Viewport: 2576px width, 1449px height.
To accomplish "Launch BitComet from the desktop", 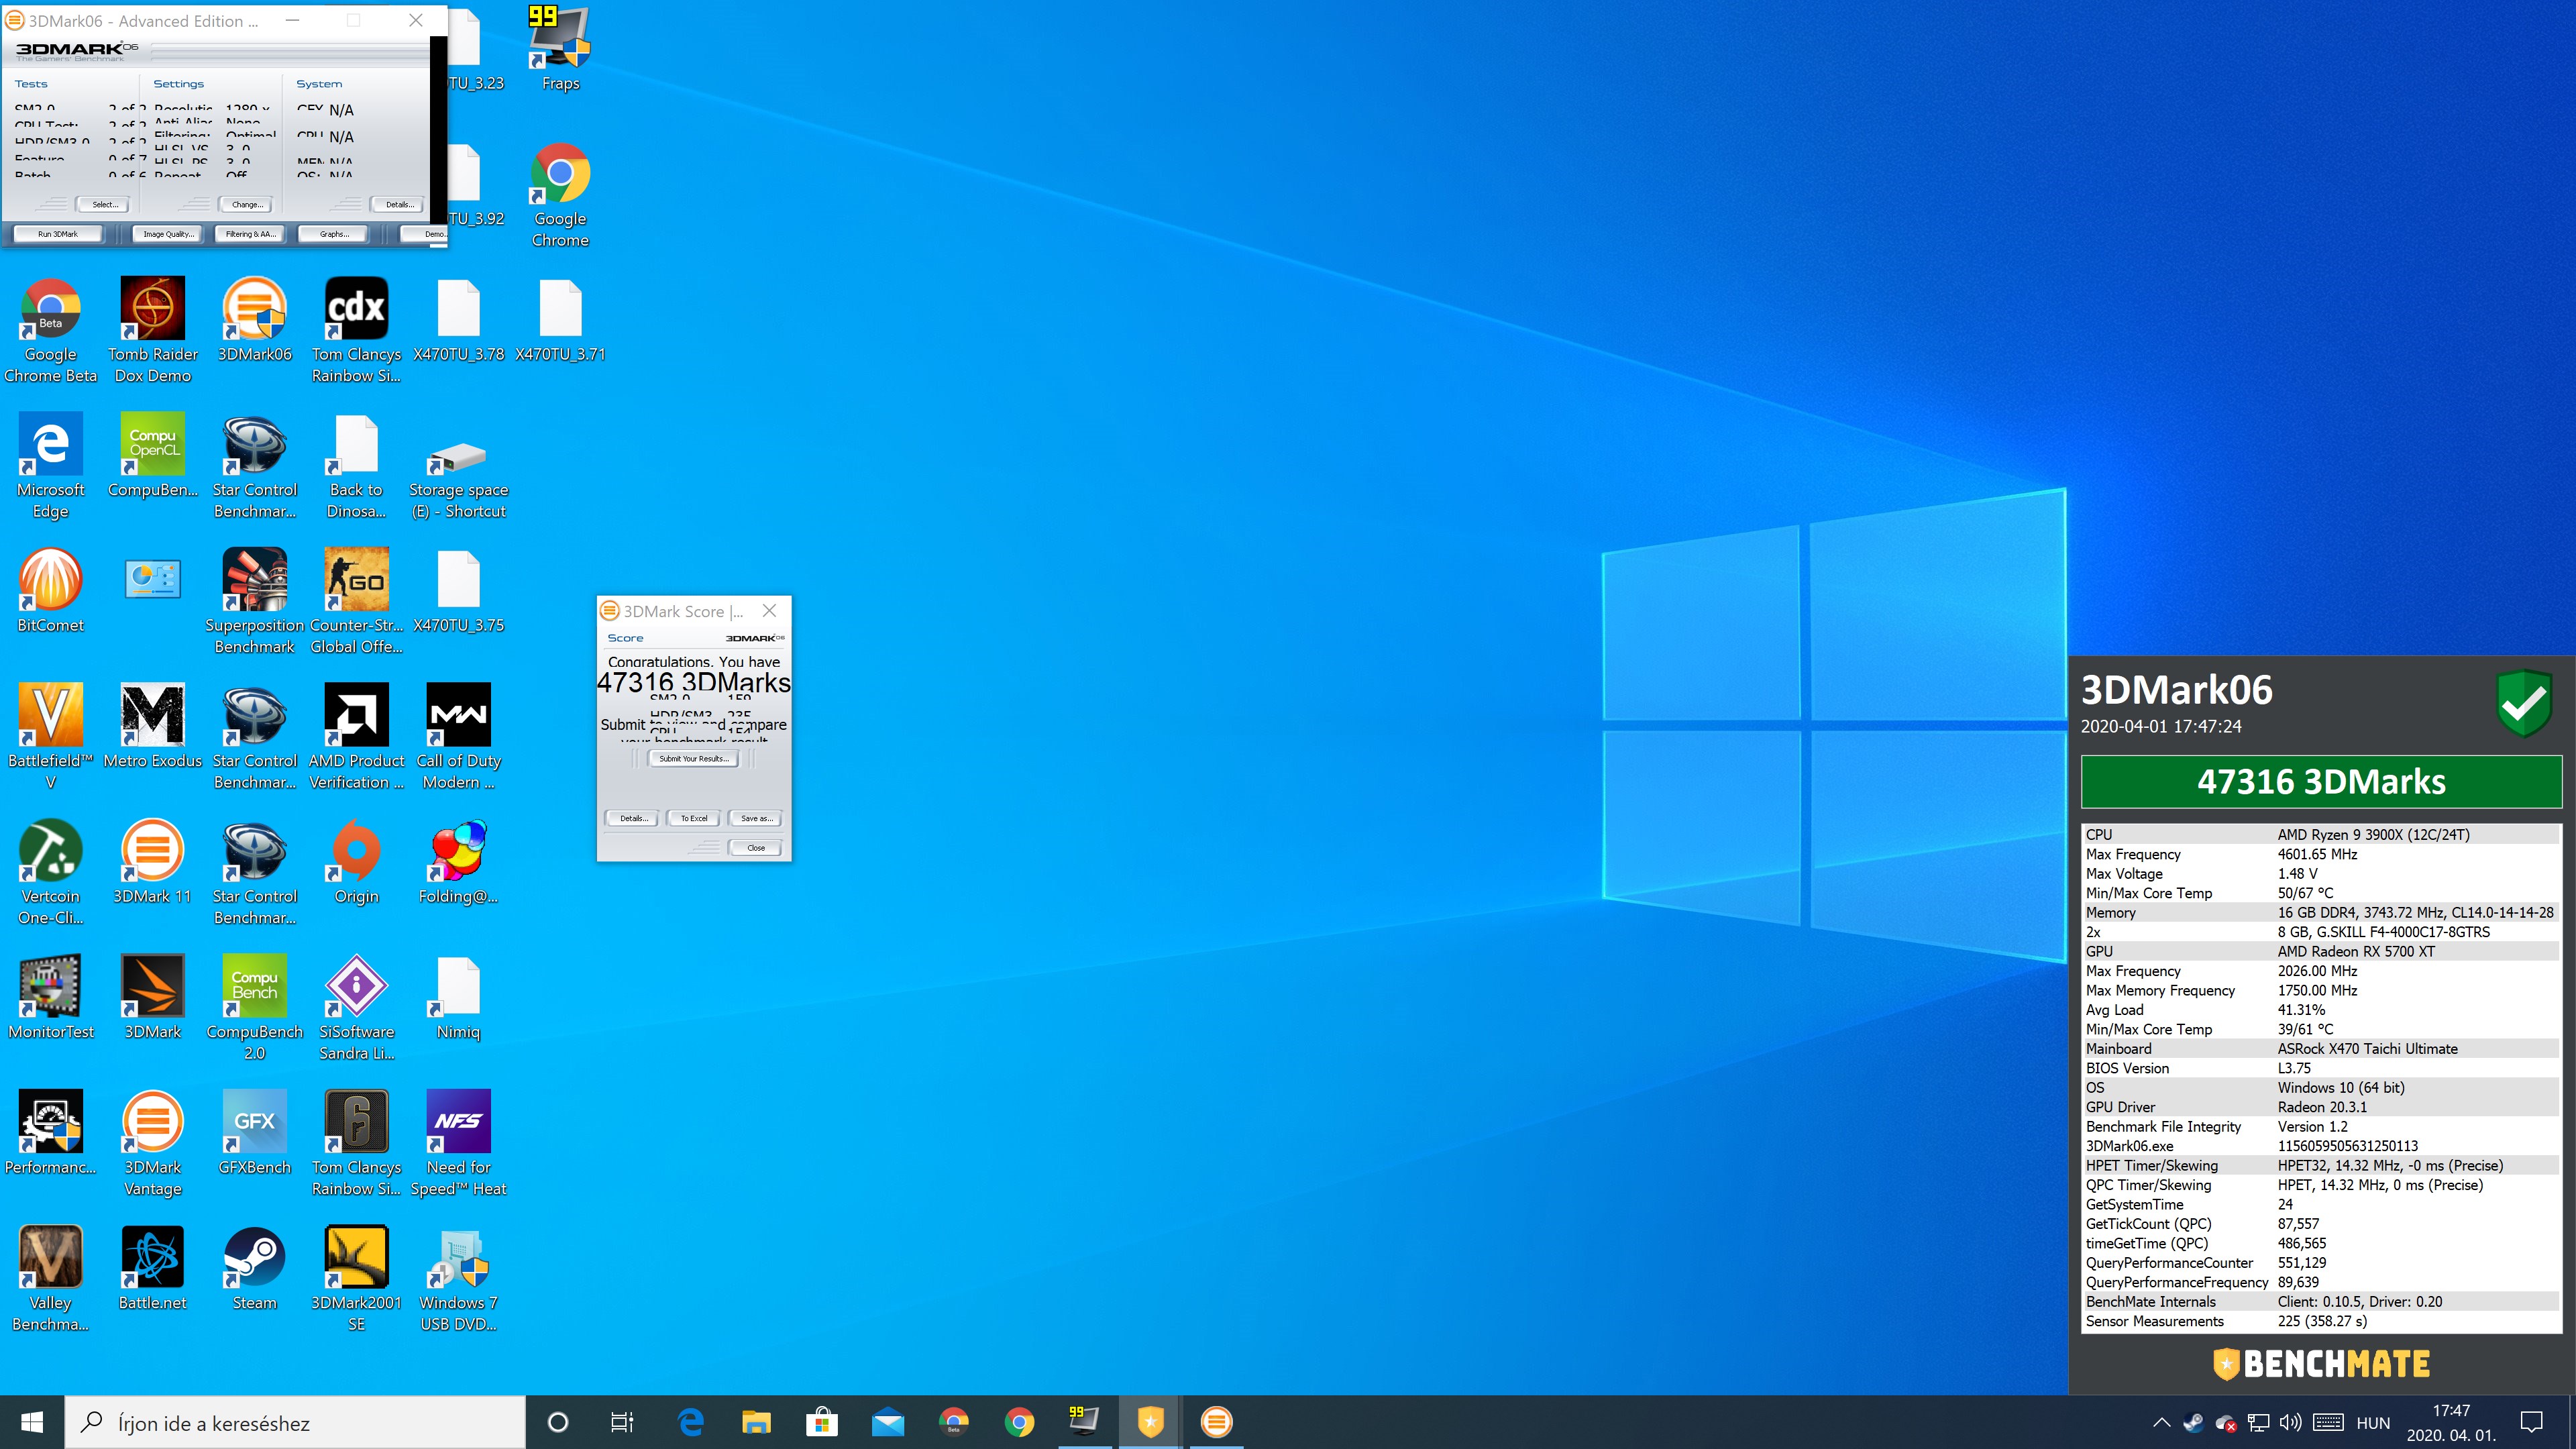I will pyautogui.click(x=51, y=591).
